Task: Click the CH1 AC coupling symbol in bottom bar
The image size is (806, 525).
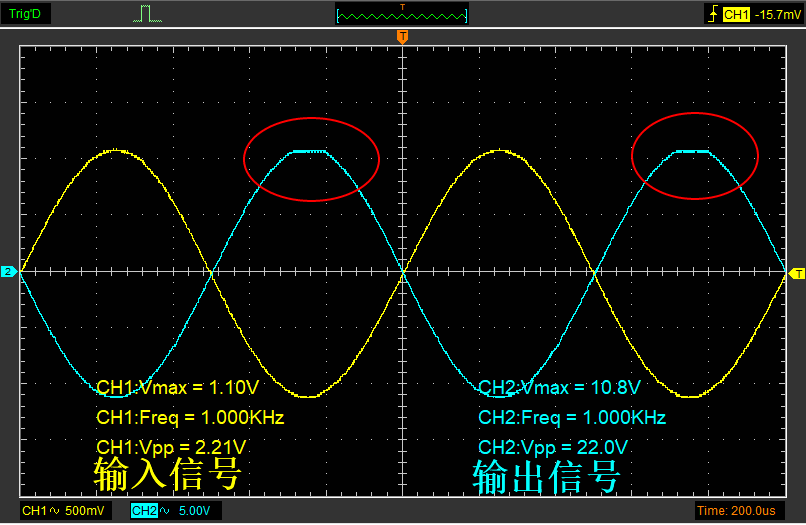Action: pyautogui.click(x=53, y=511)
